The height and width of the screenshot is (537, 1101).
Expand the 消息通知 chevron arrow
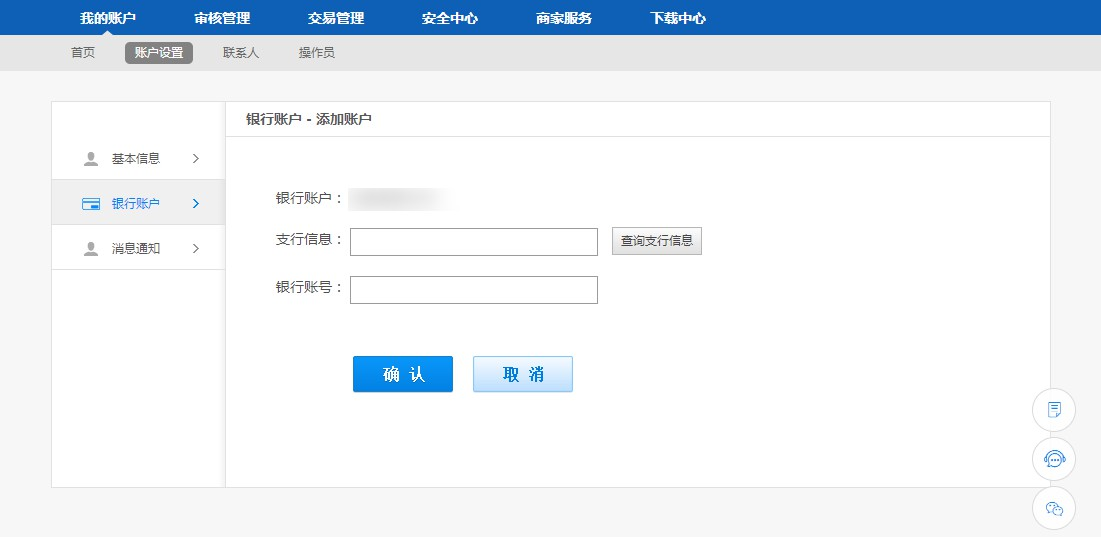point(196,248)
